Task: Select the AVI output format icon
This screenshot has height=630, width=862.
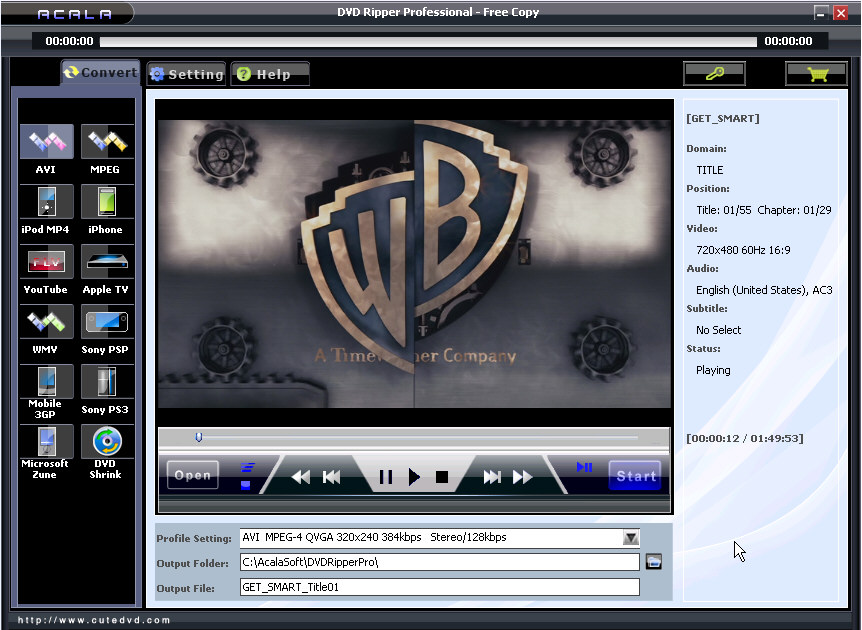Action: point(47,142)
